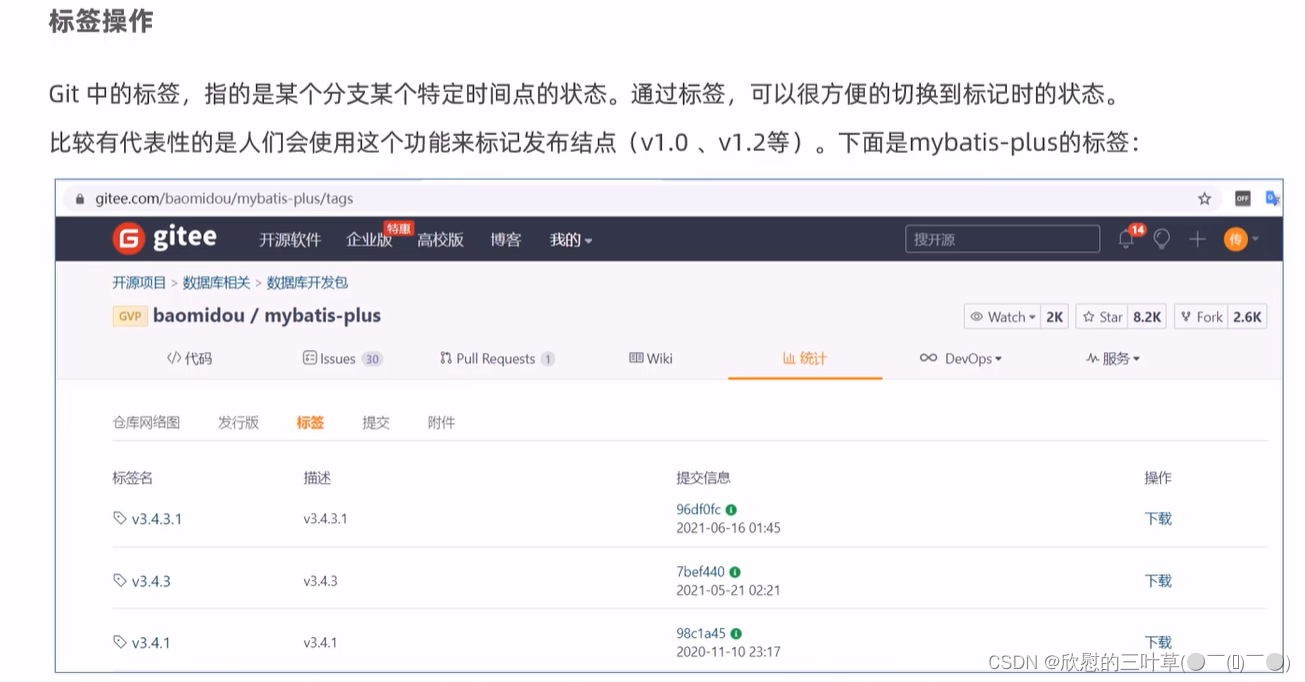Click the tag icon beside v3.4.1

click(120, 642)
